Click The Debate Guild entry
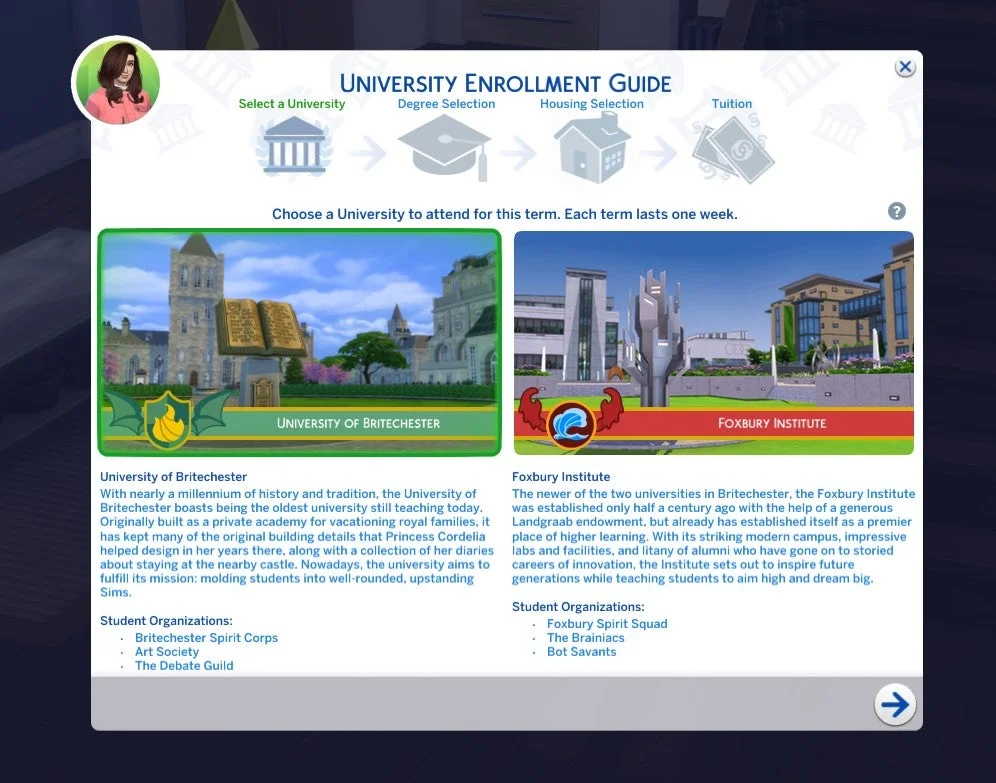 184,665
